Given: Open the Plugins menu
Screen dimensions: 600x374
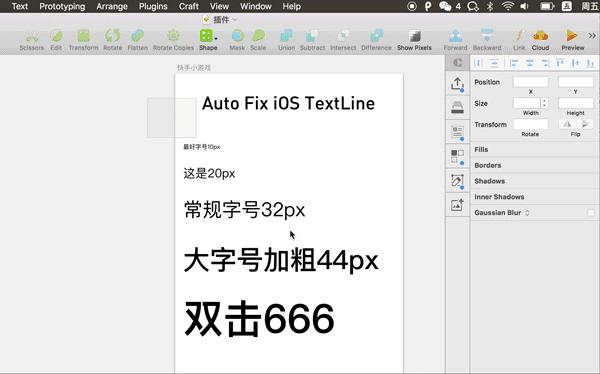Looking at the screenshot, I should point(153,6).
